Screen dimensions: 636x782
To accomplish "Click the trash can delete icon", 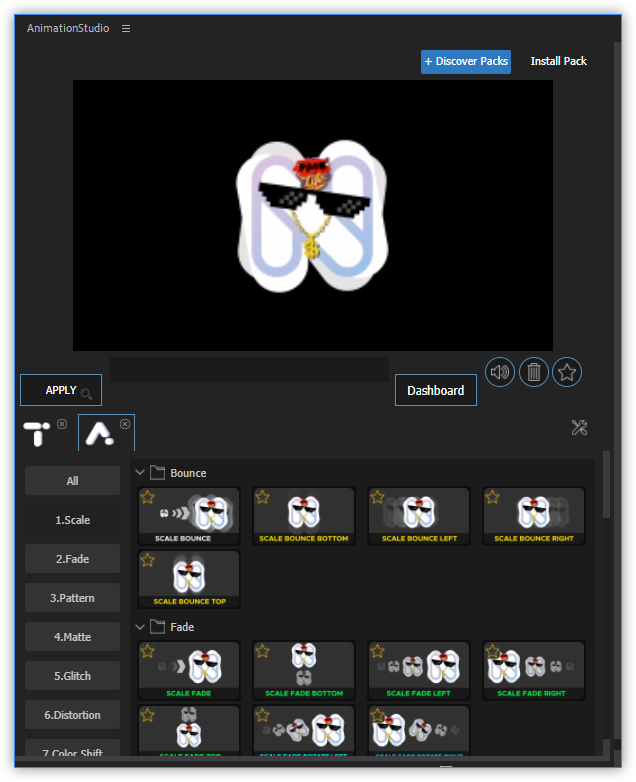I will (x=534, y=372).
